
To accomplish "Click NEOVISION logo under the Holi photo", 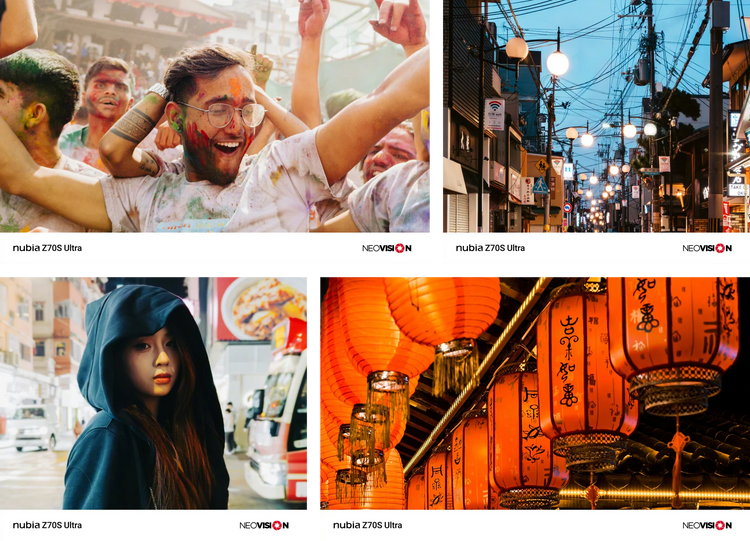I will tap(386, 248).
